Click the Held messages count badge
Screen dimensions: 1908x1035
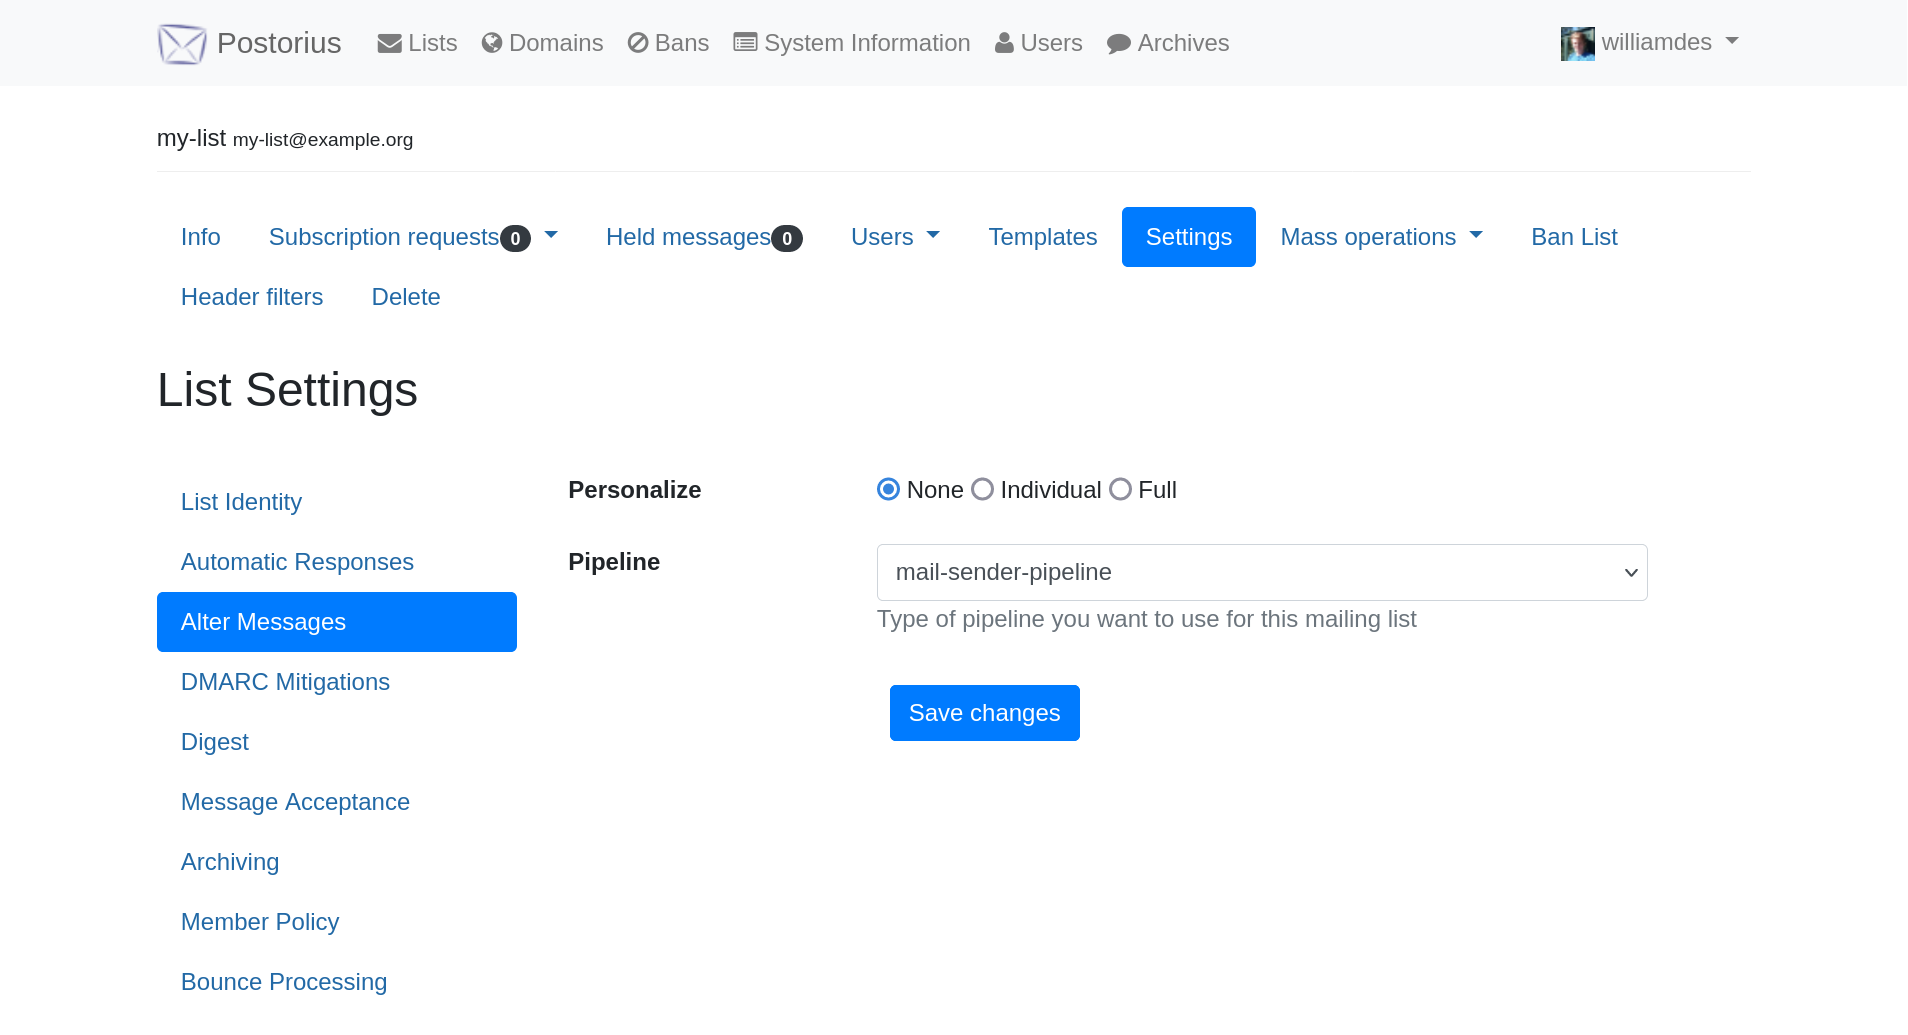coord(787,238)
